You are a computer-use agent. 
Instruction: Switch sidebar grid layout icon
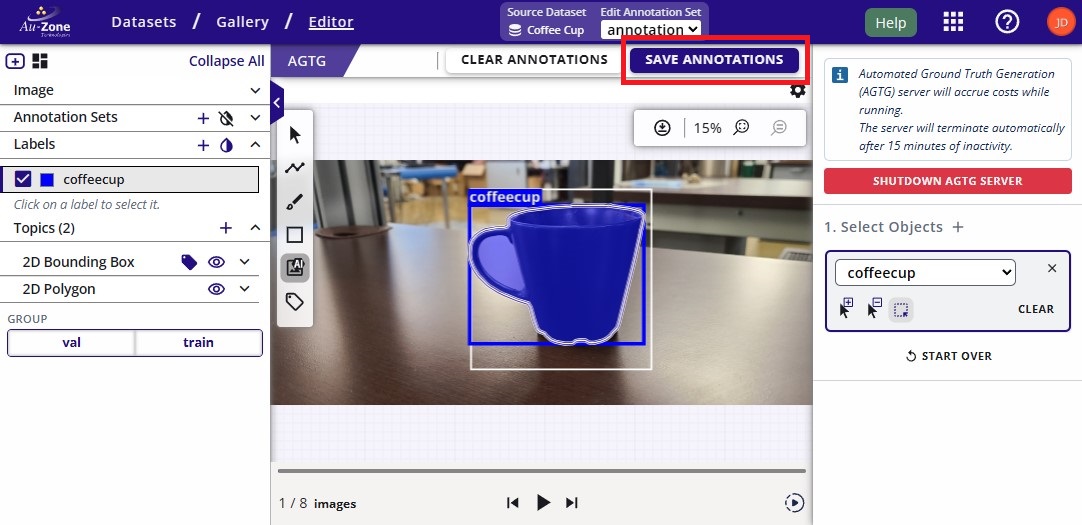40,61
